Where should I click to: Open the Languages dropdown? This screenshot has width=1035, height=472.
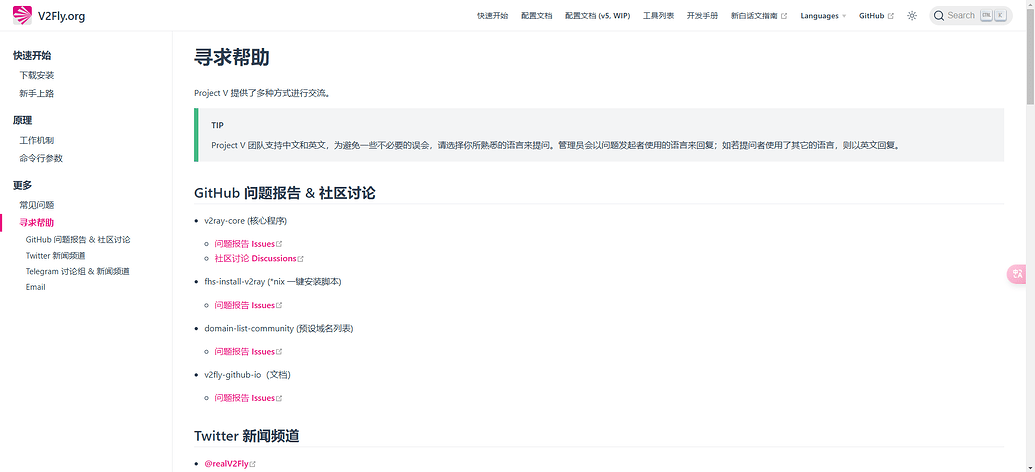(x=823, y=16)
